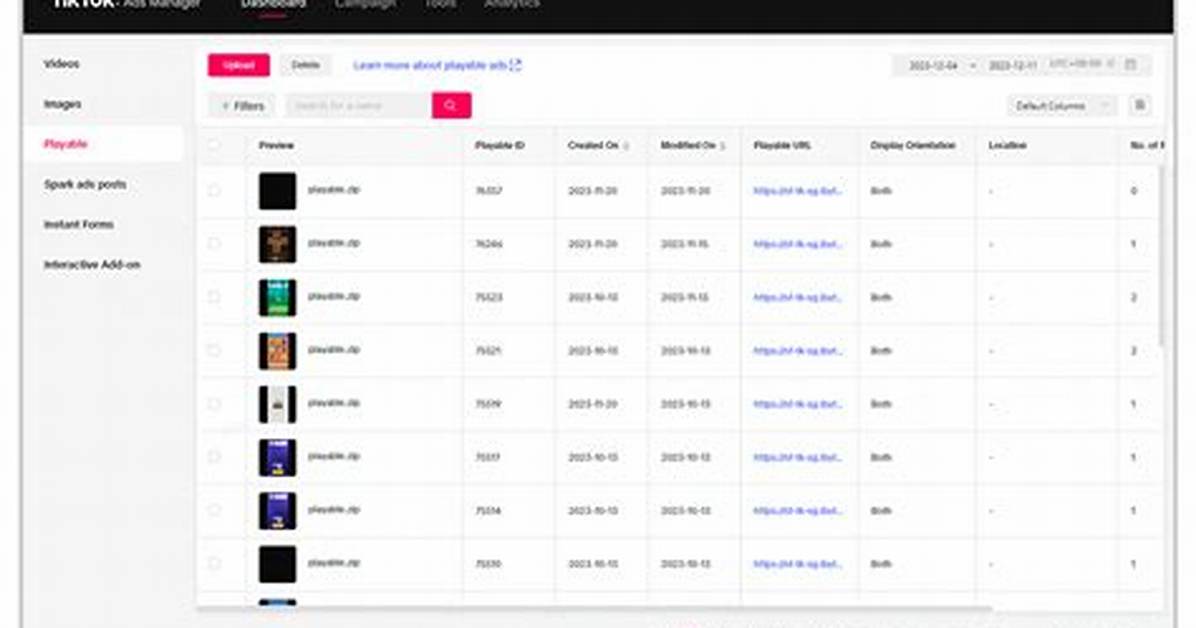The image size is (1196, 628).
Task: Open the calendar icon beside the date range
Action: point(1130,65)
